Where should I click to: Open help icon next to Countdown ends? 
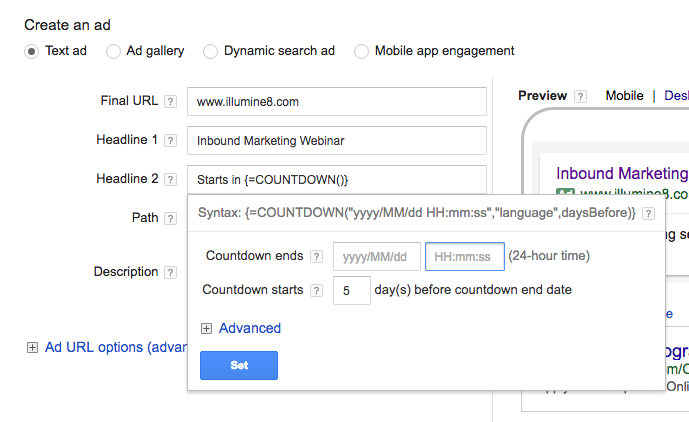click(316, 257)
